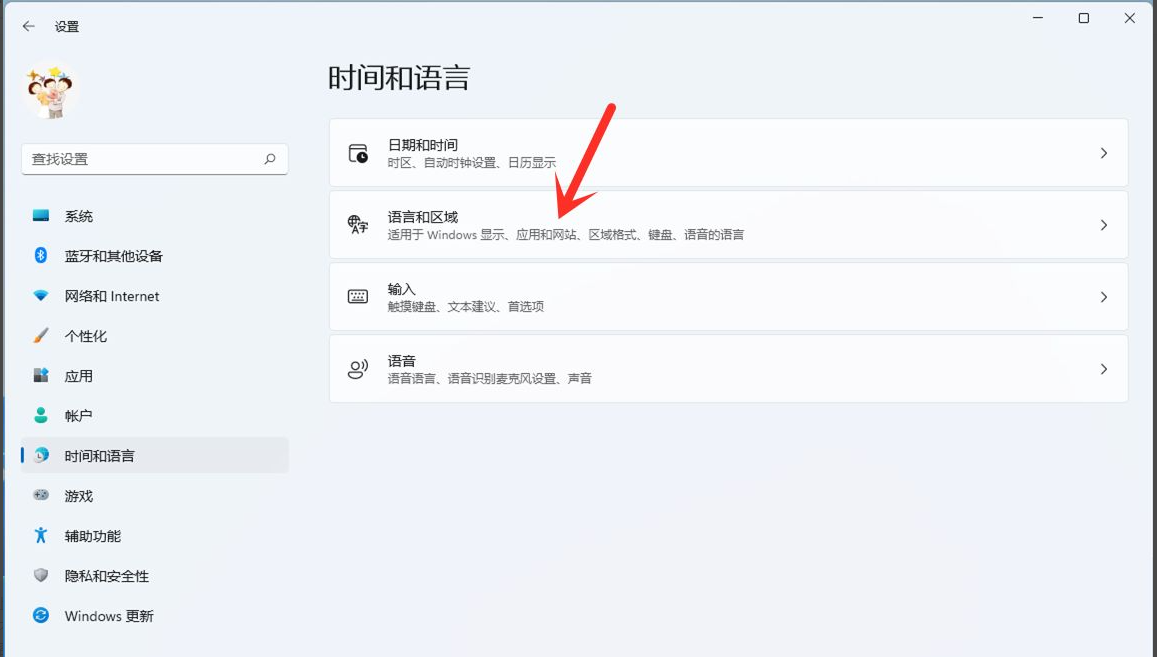
Task: Expand 语言和区域 using its right chevron
Action: point(1103,225)
